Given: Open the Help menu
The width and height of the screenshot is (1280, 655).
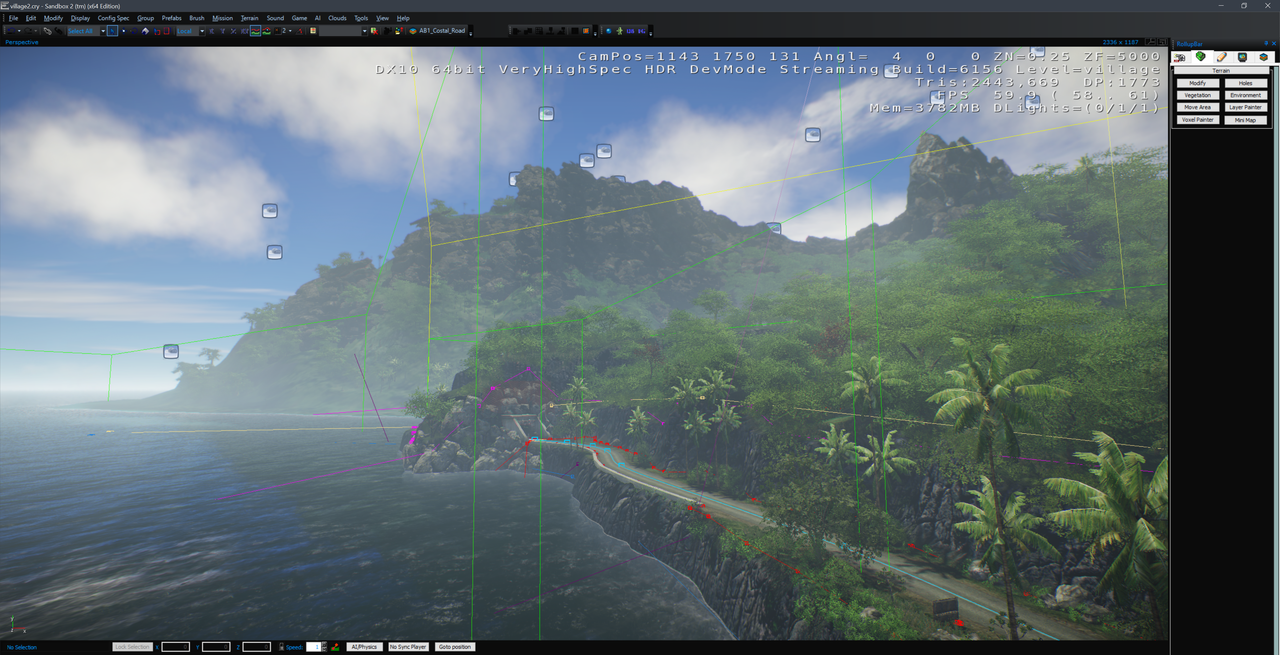Looking at the screenshot, I should pyautogui.click(x=403, y=18).
